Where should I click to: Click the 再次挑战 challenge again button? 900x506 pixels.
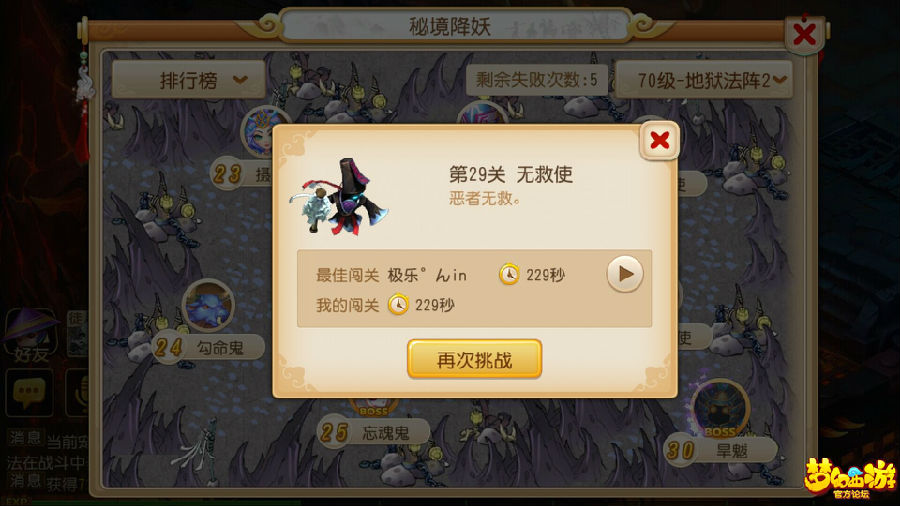click(x=474, y=359)
